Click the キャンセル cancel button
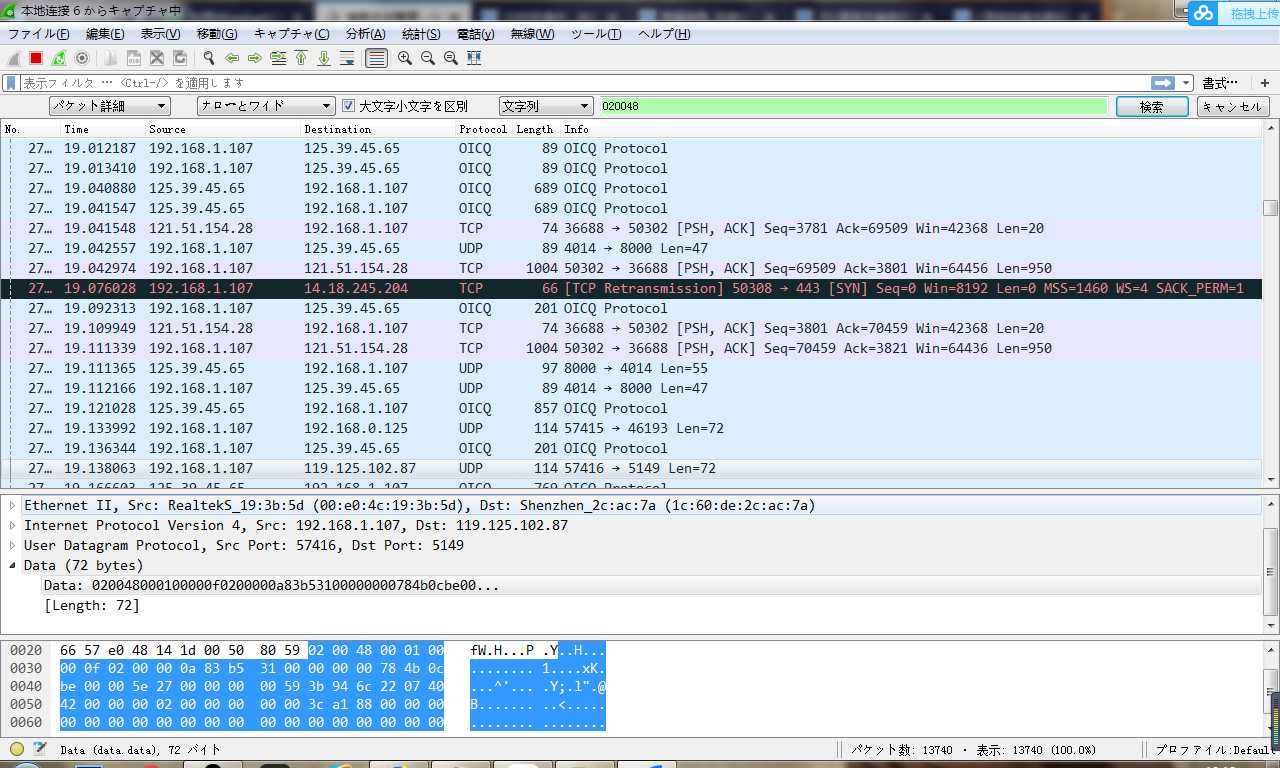 point(1233,106)
